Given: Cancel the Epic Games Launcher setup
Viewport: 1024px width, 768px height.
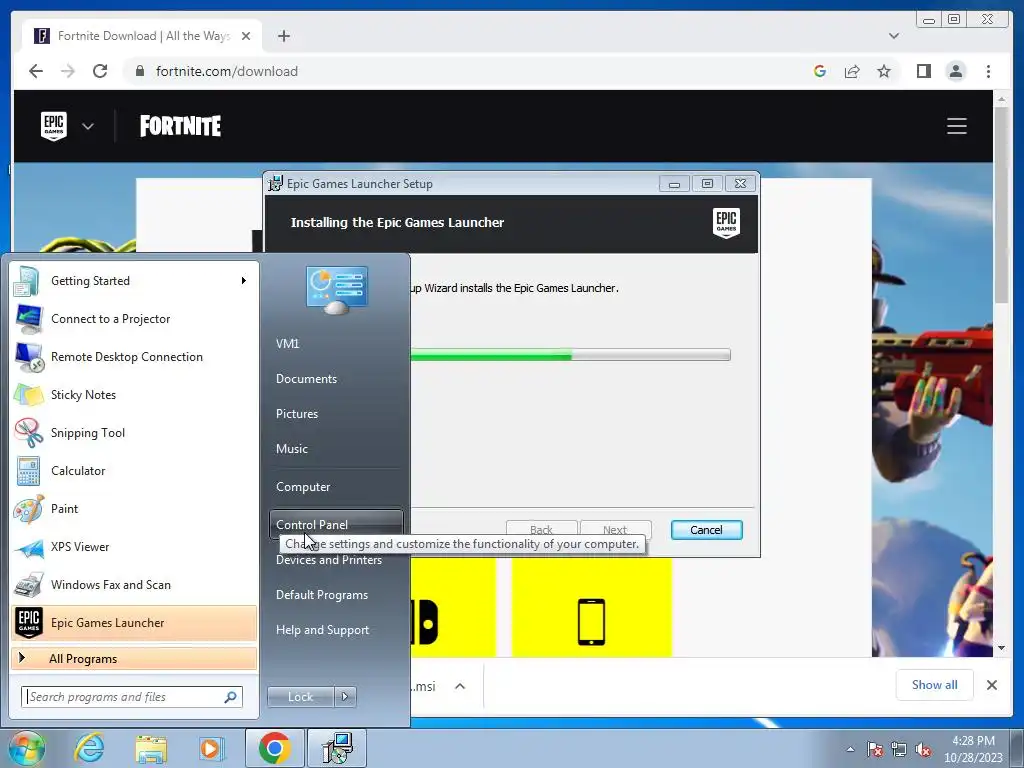Looking at the screenshot, I should pos(706,530).
